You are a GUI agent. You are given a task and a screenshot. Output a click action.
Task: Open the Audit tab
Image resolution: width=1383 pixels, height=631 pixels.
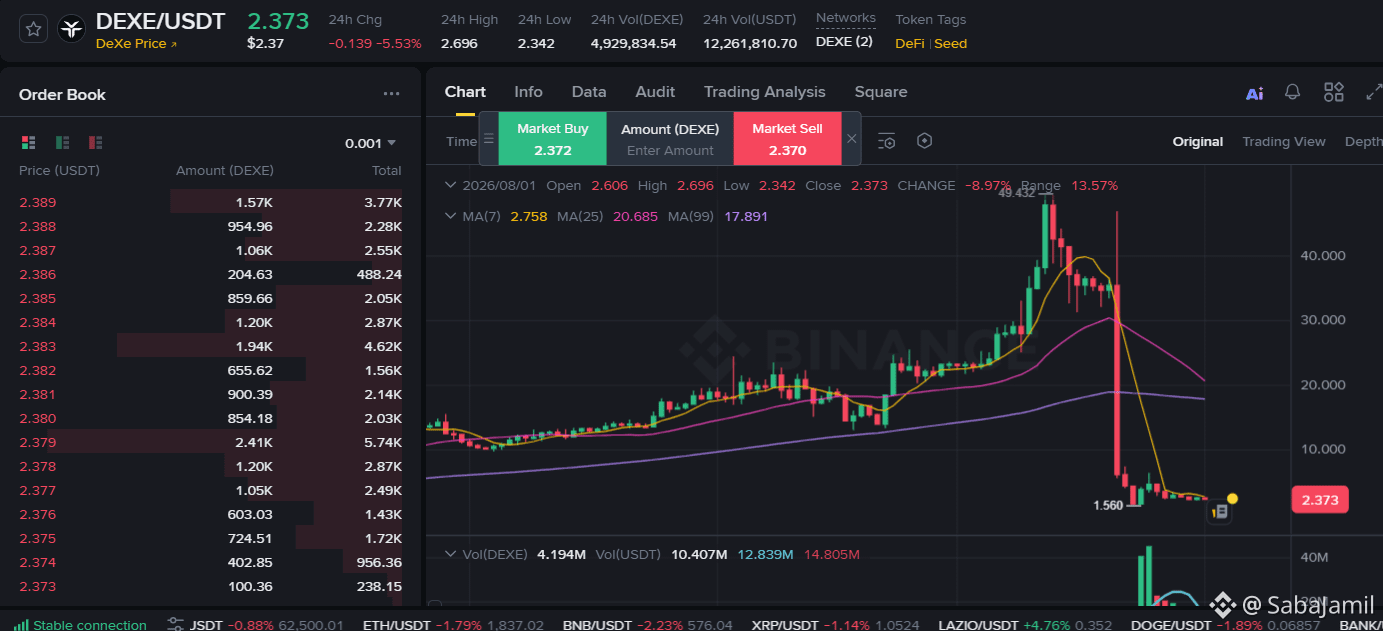point(655,92)
